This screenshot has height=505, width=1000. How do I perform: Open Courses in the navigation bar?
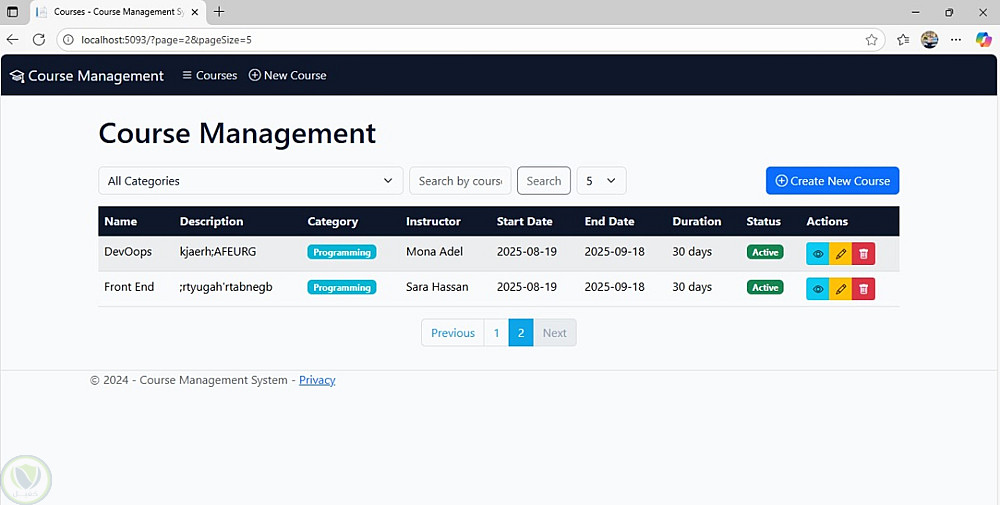pos(210,75)
